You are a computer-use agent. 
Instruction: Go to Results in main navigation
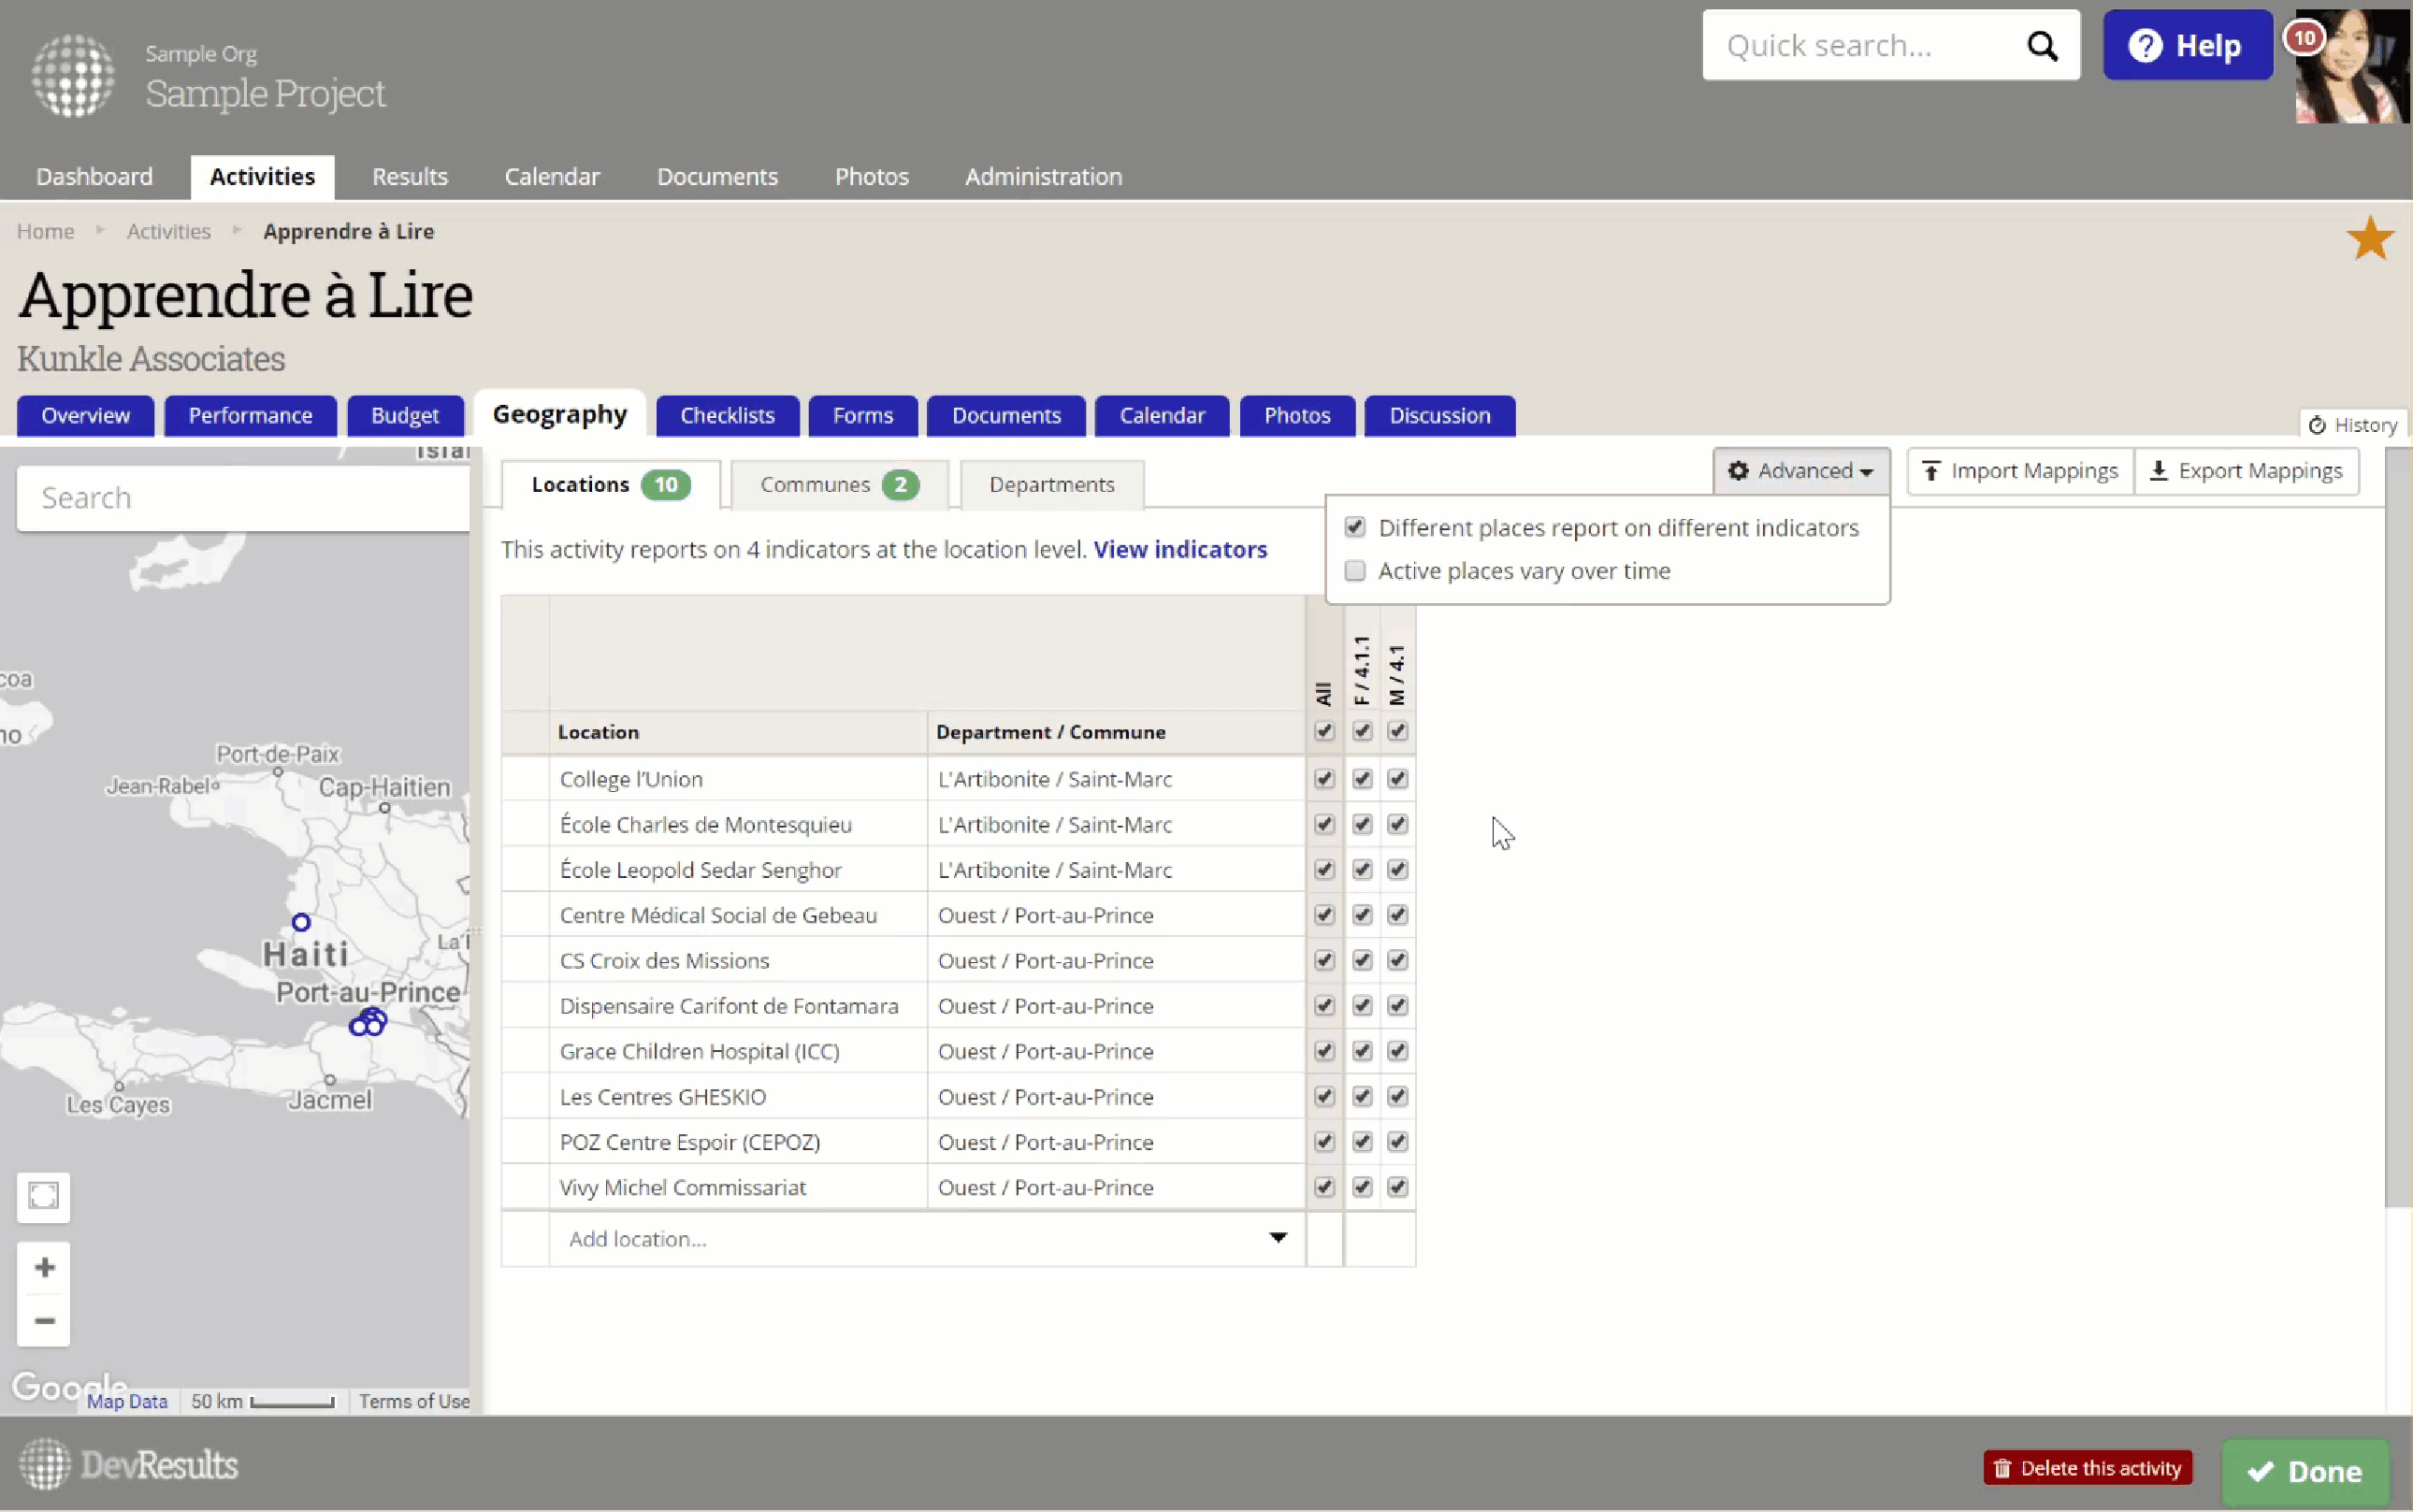pos(410,177)
